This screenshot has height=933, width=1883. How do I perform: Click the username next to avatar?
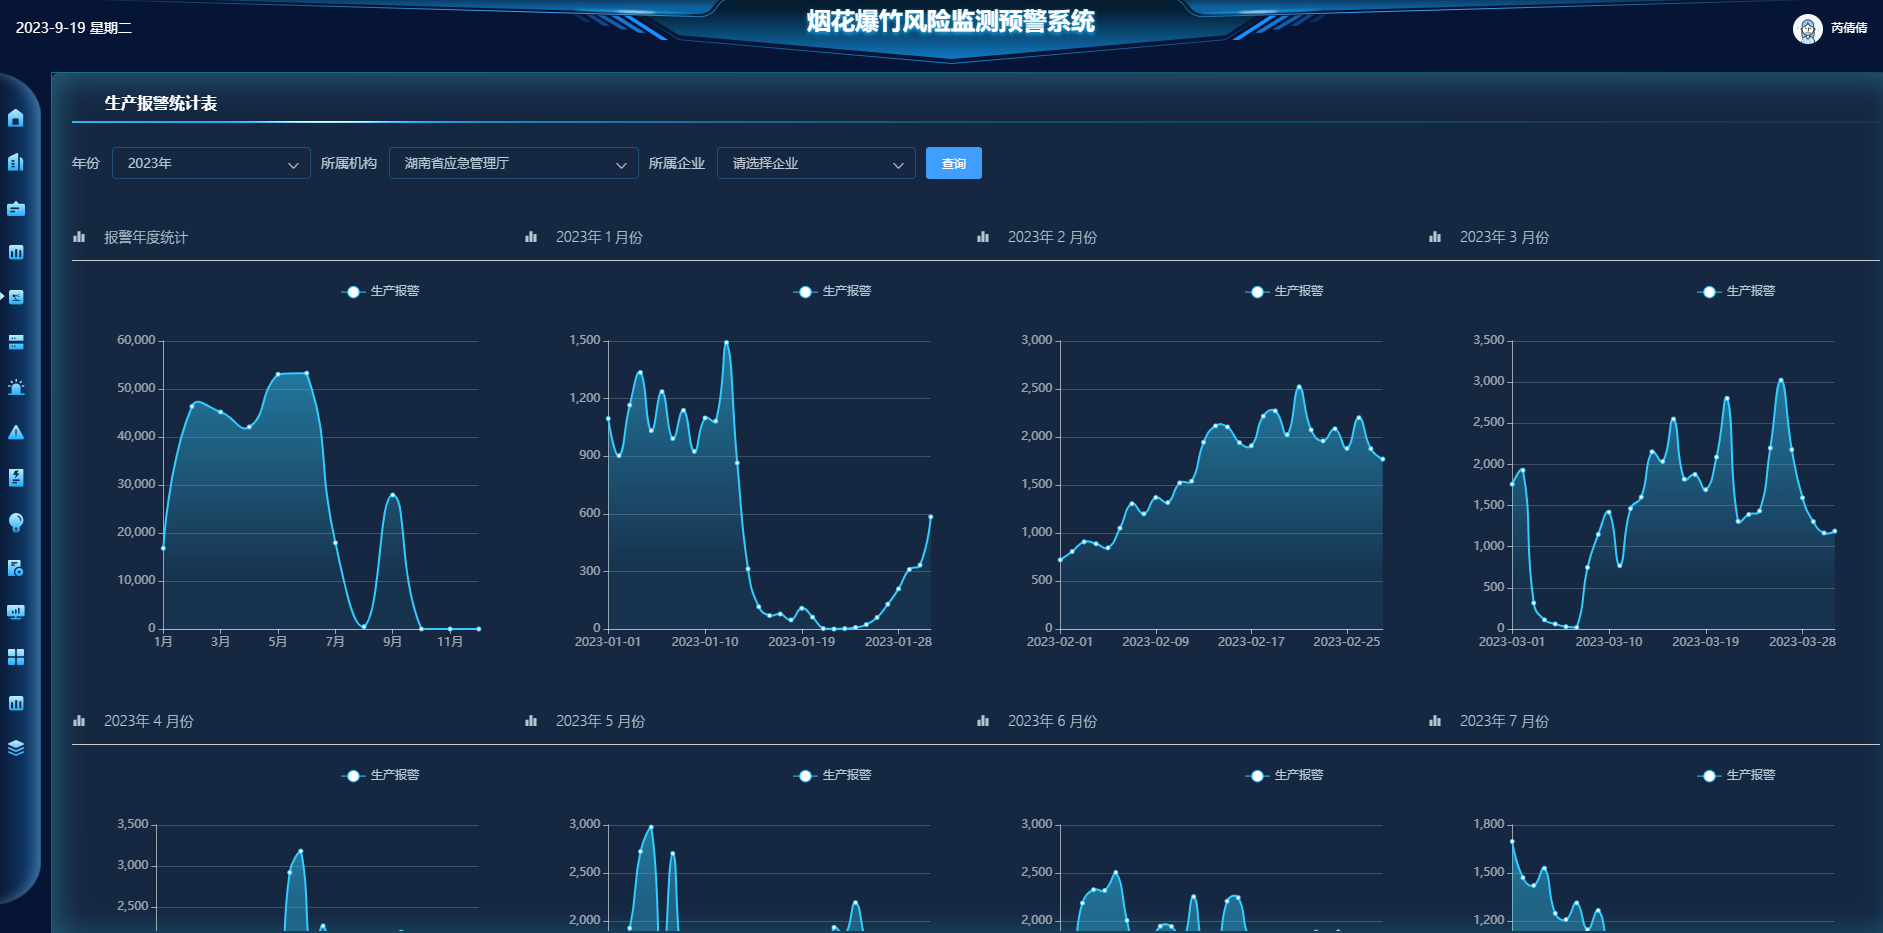pos(1849,28)
